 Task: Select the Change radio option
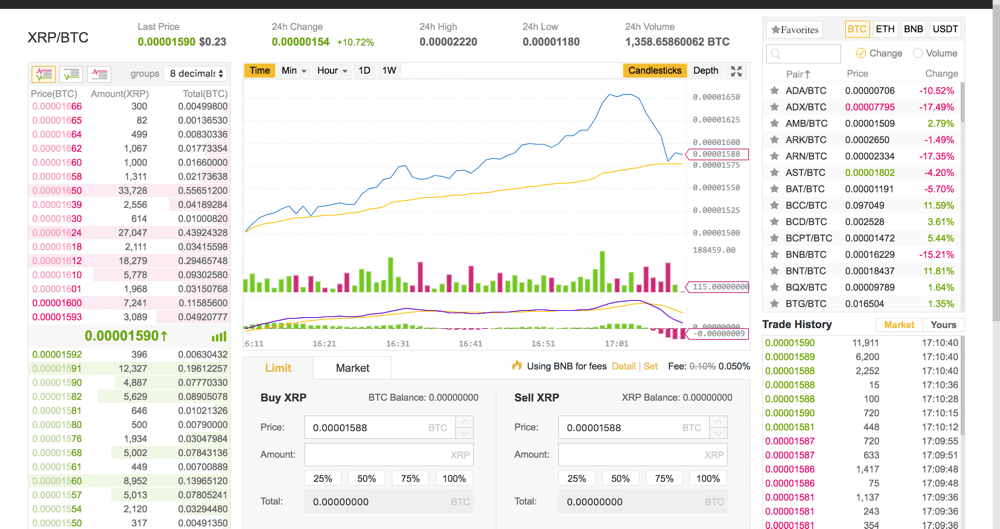point(861,53)
